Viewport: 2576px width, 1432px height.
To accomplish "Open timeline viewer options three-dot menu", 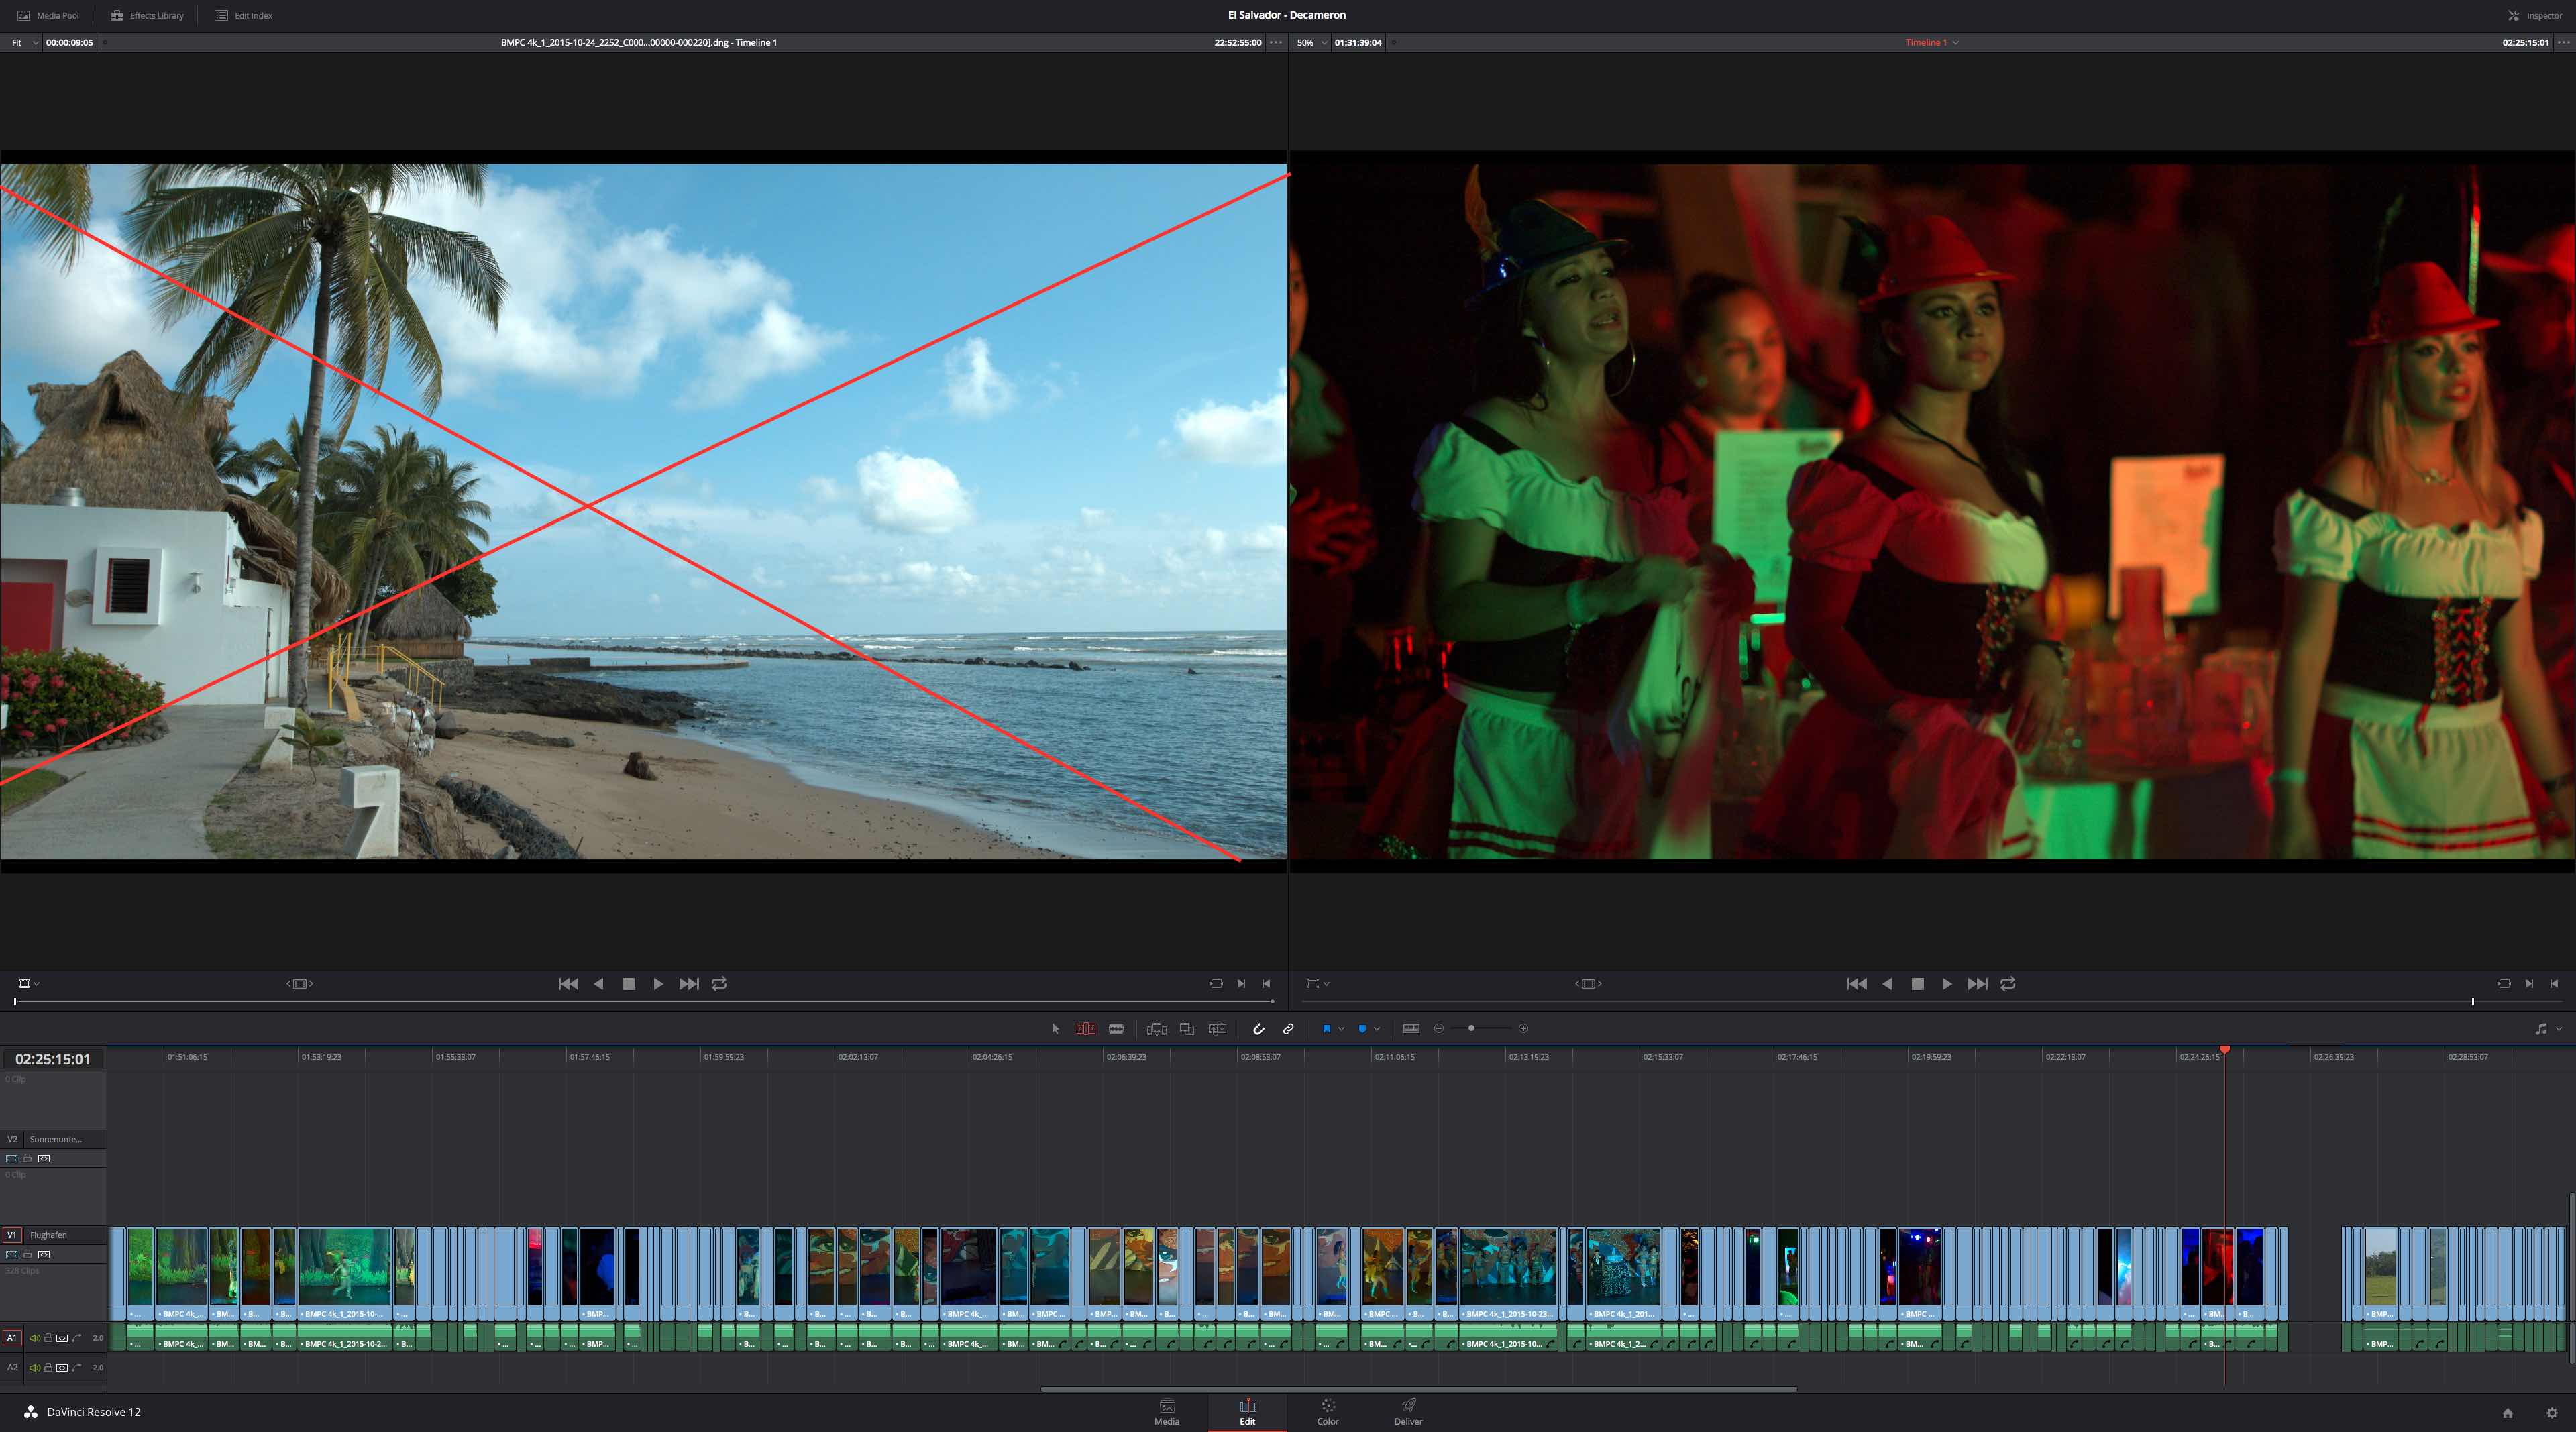I will [x=2563, y=42].
